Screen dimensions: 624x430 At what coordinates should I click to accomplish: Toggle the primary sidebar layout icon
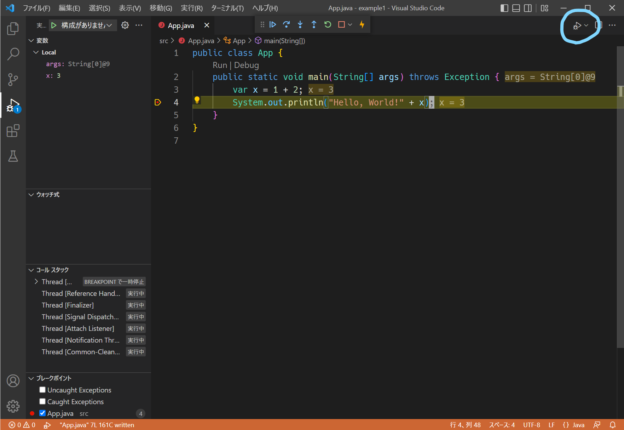point(504,8)
